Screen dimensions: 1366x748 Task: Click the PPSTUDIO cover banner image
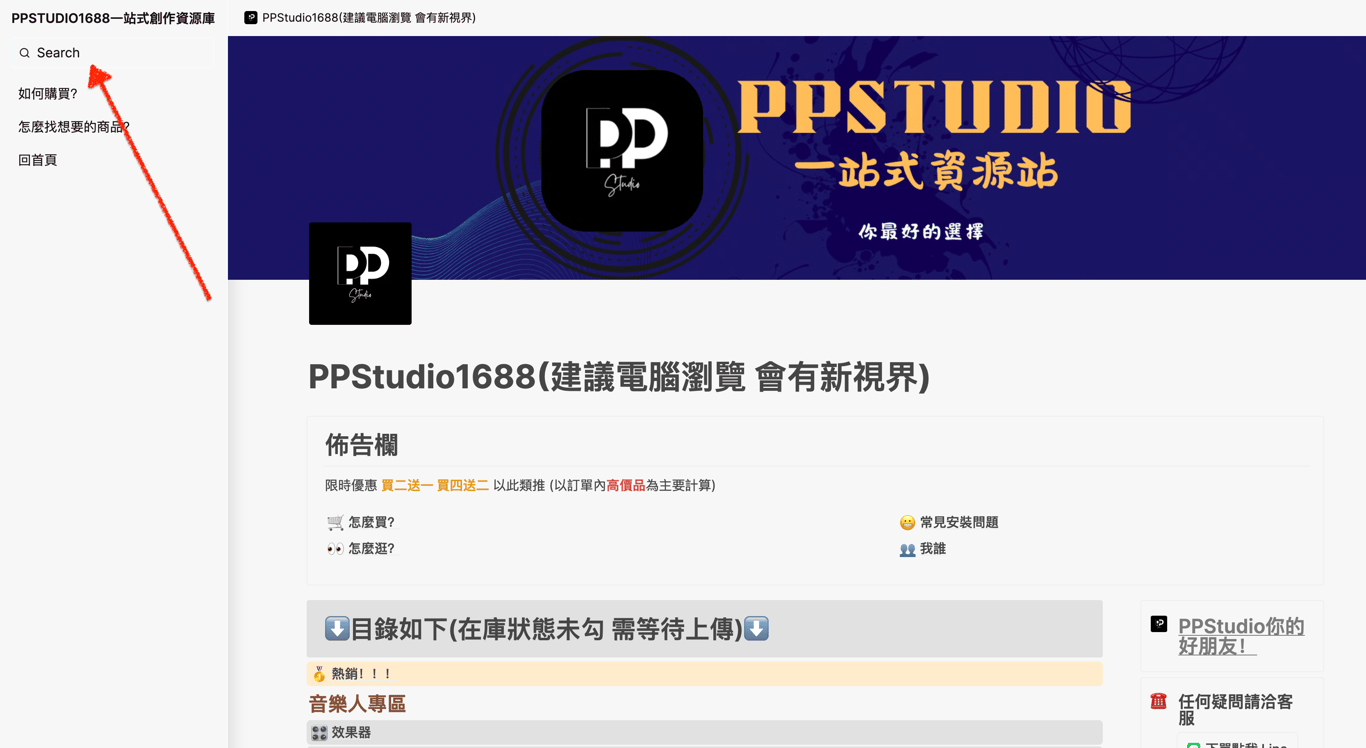(797, 158)
